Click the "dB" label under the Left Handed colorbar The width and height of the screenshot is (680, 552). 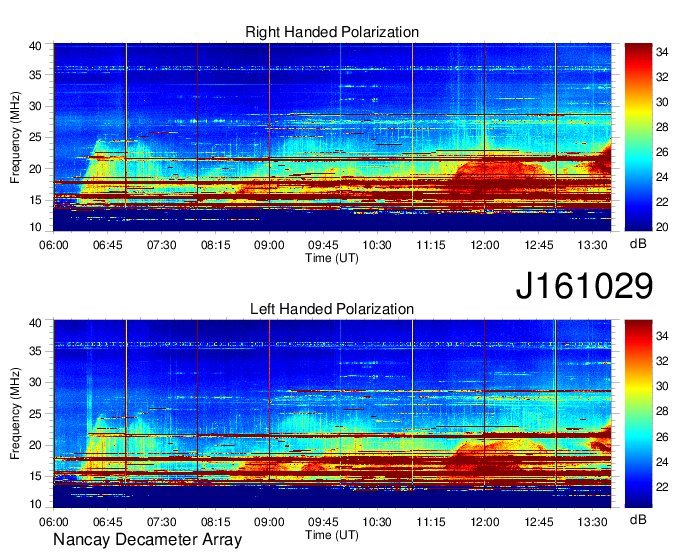click(638, 519)
